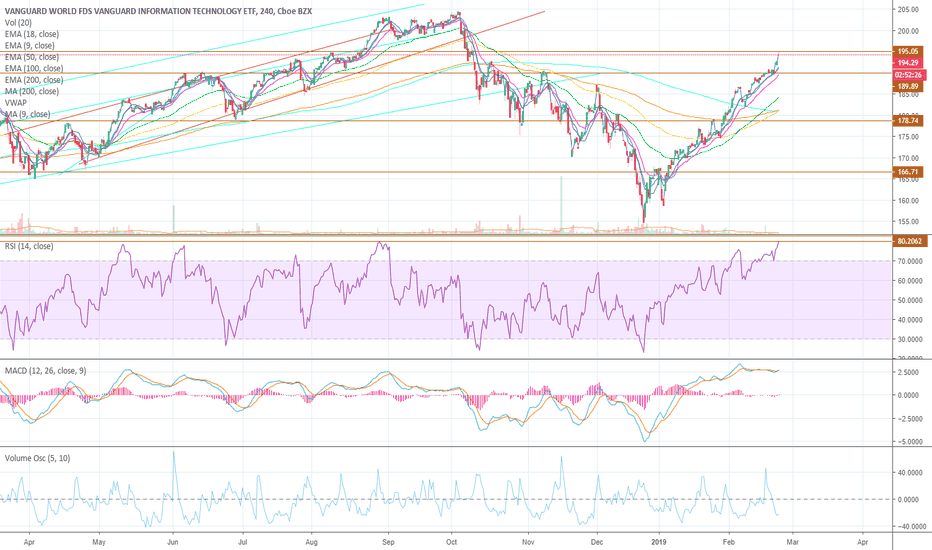Click the Sep date on time axis

click(x=388, y=542)
